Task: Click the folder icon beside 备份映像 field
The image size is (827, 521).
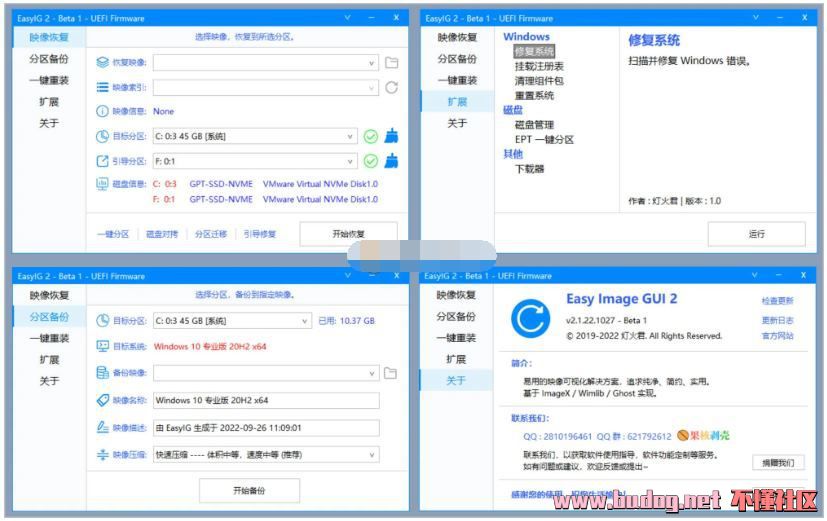Action: coord(390,373)
